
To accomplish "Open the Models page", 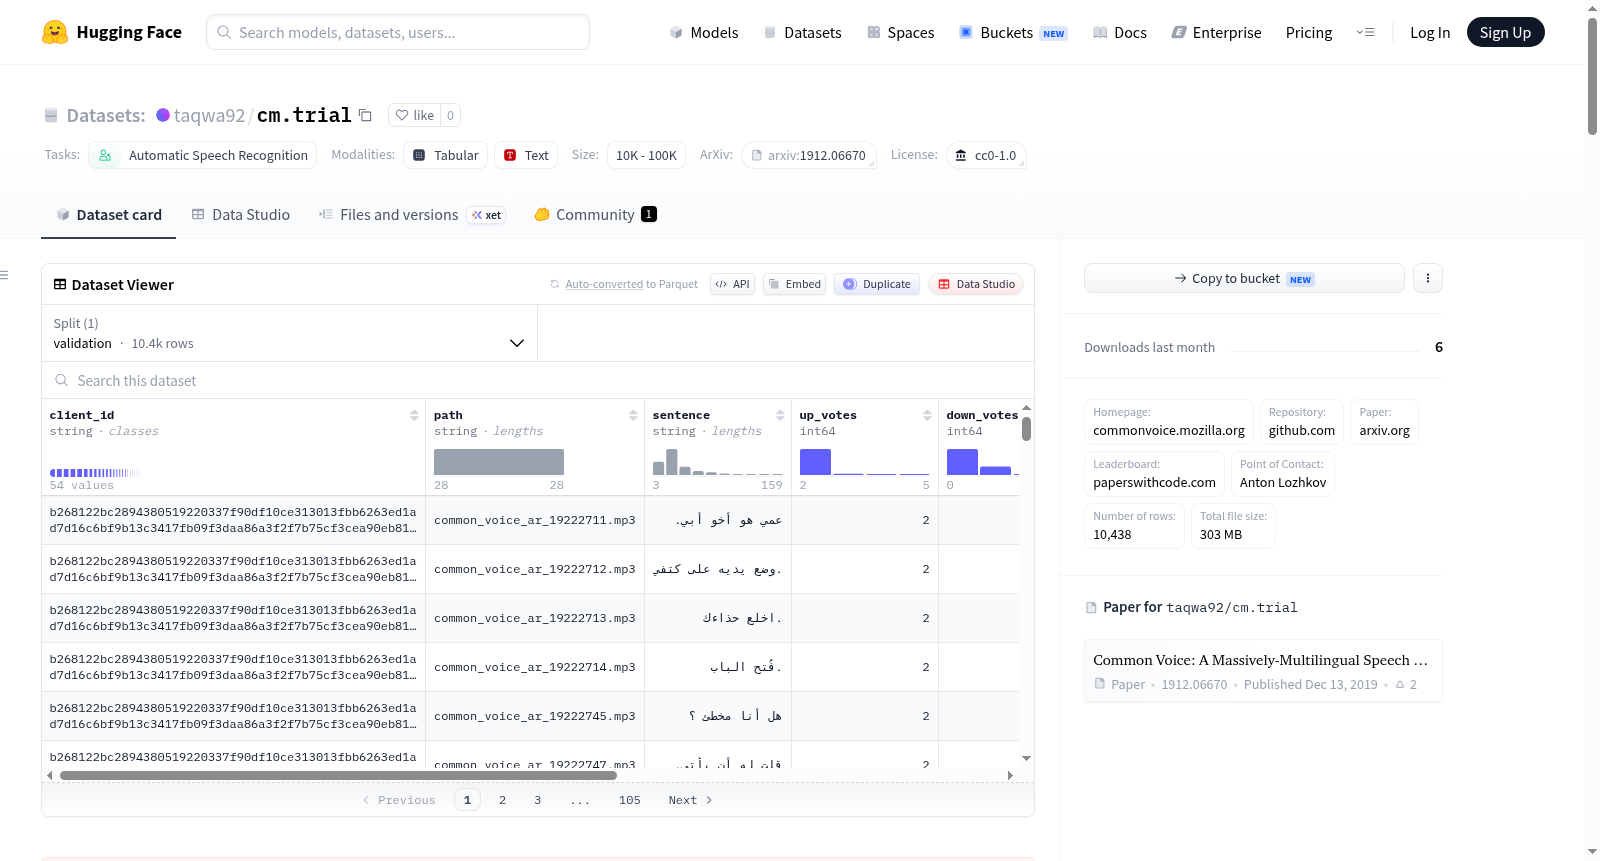I will click(704, 32).
